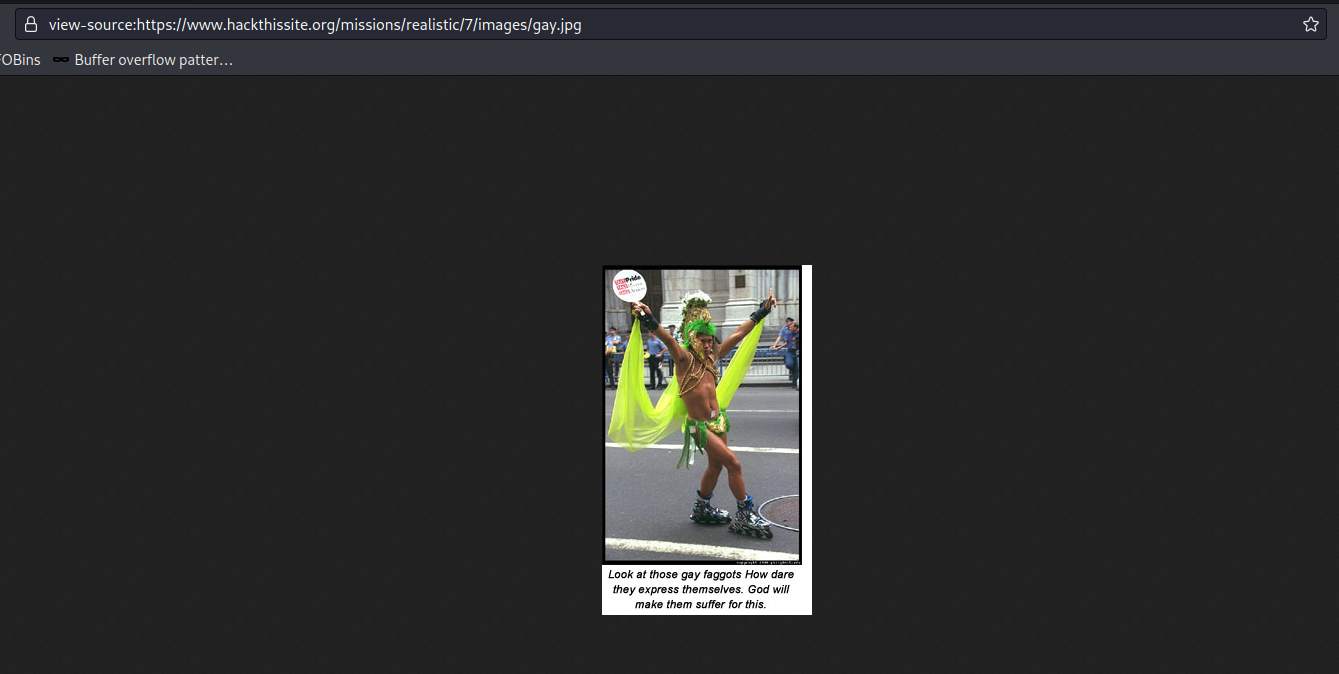Click 'missions/realistic/7' path segment in the URL
Screen dimensions: 1339x674
(405, 25)
